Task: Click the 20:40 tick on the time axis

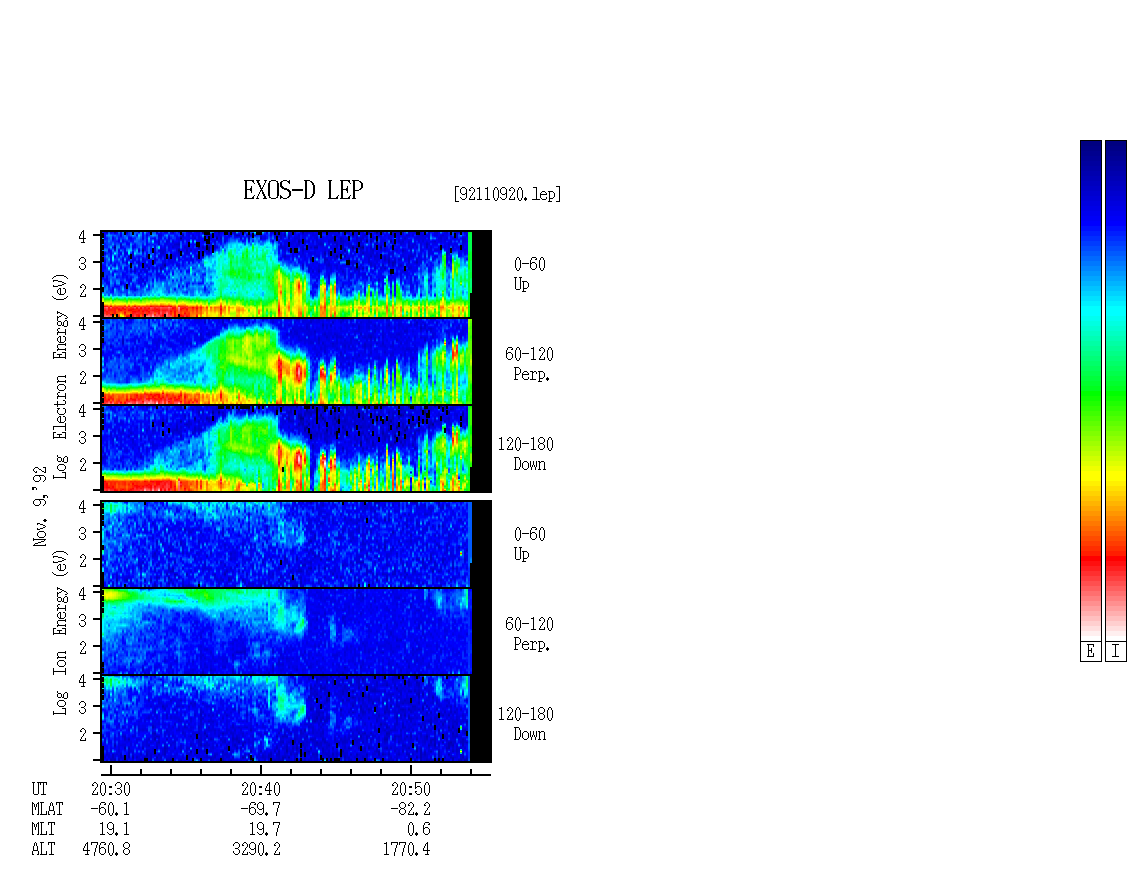Action: tap(261, 769)
